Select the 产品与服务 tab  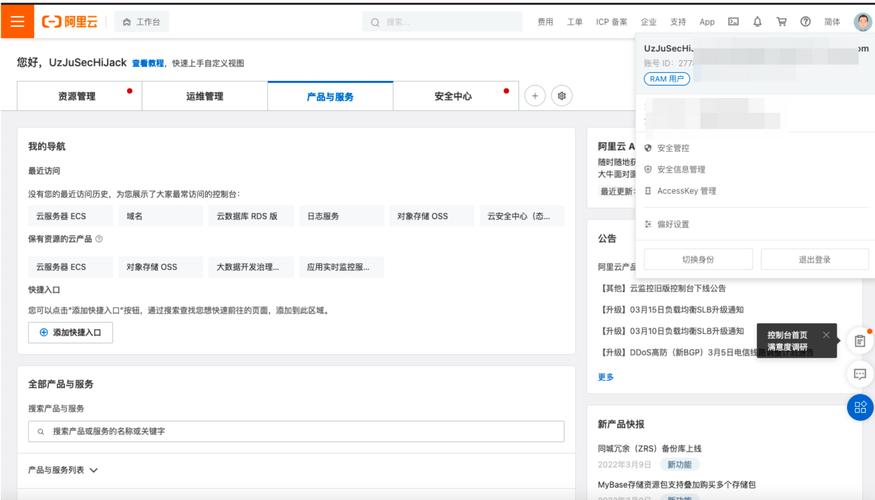[330, 96]
